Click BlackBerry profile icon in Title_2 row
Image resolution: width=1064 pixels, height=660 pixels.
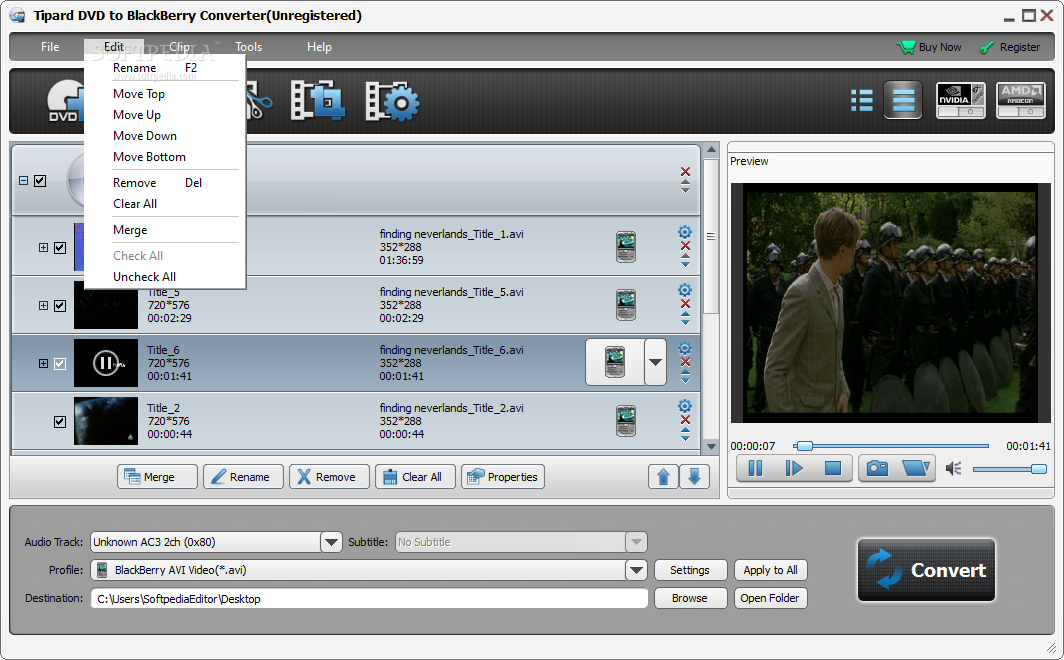pos(626,421)
